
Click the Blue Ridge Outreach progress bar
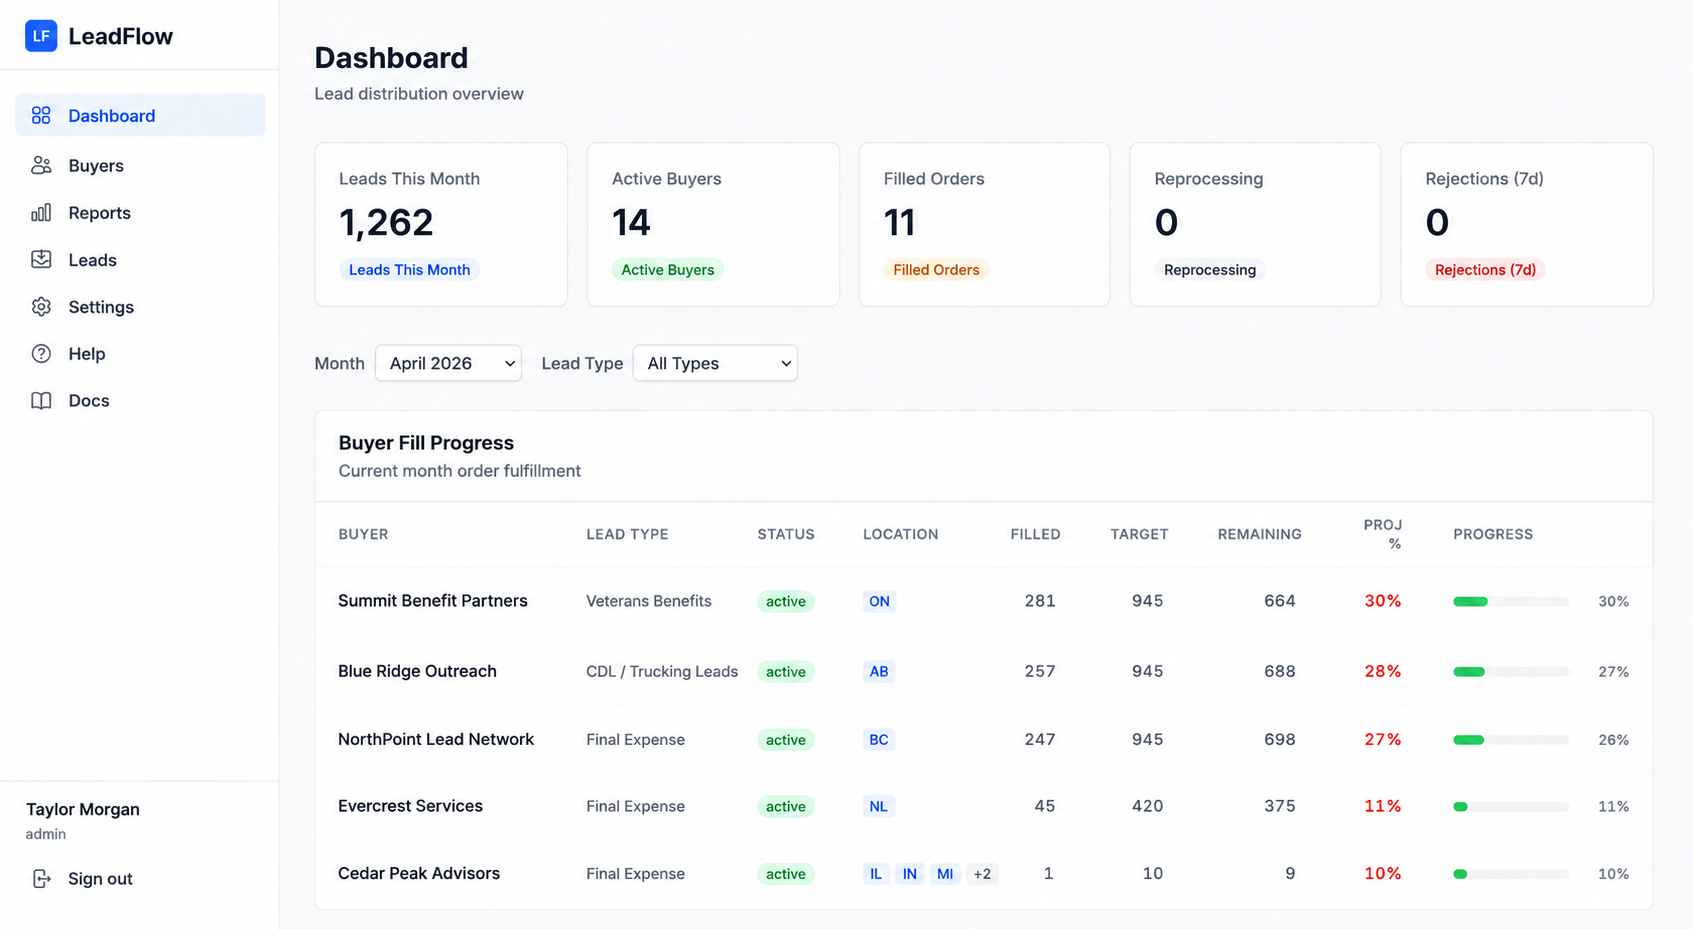1511,671
